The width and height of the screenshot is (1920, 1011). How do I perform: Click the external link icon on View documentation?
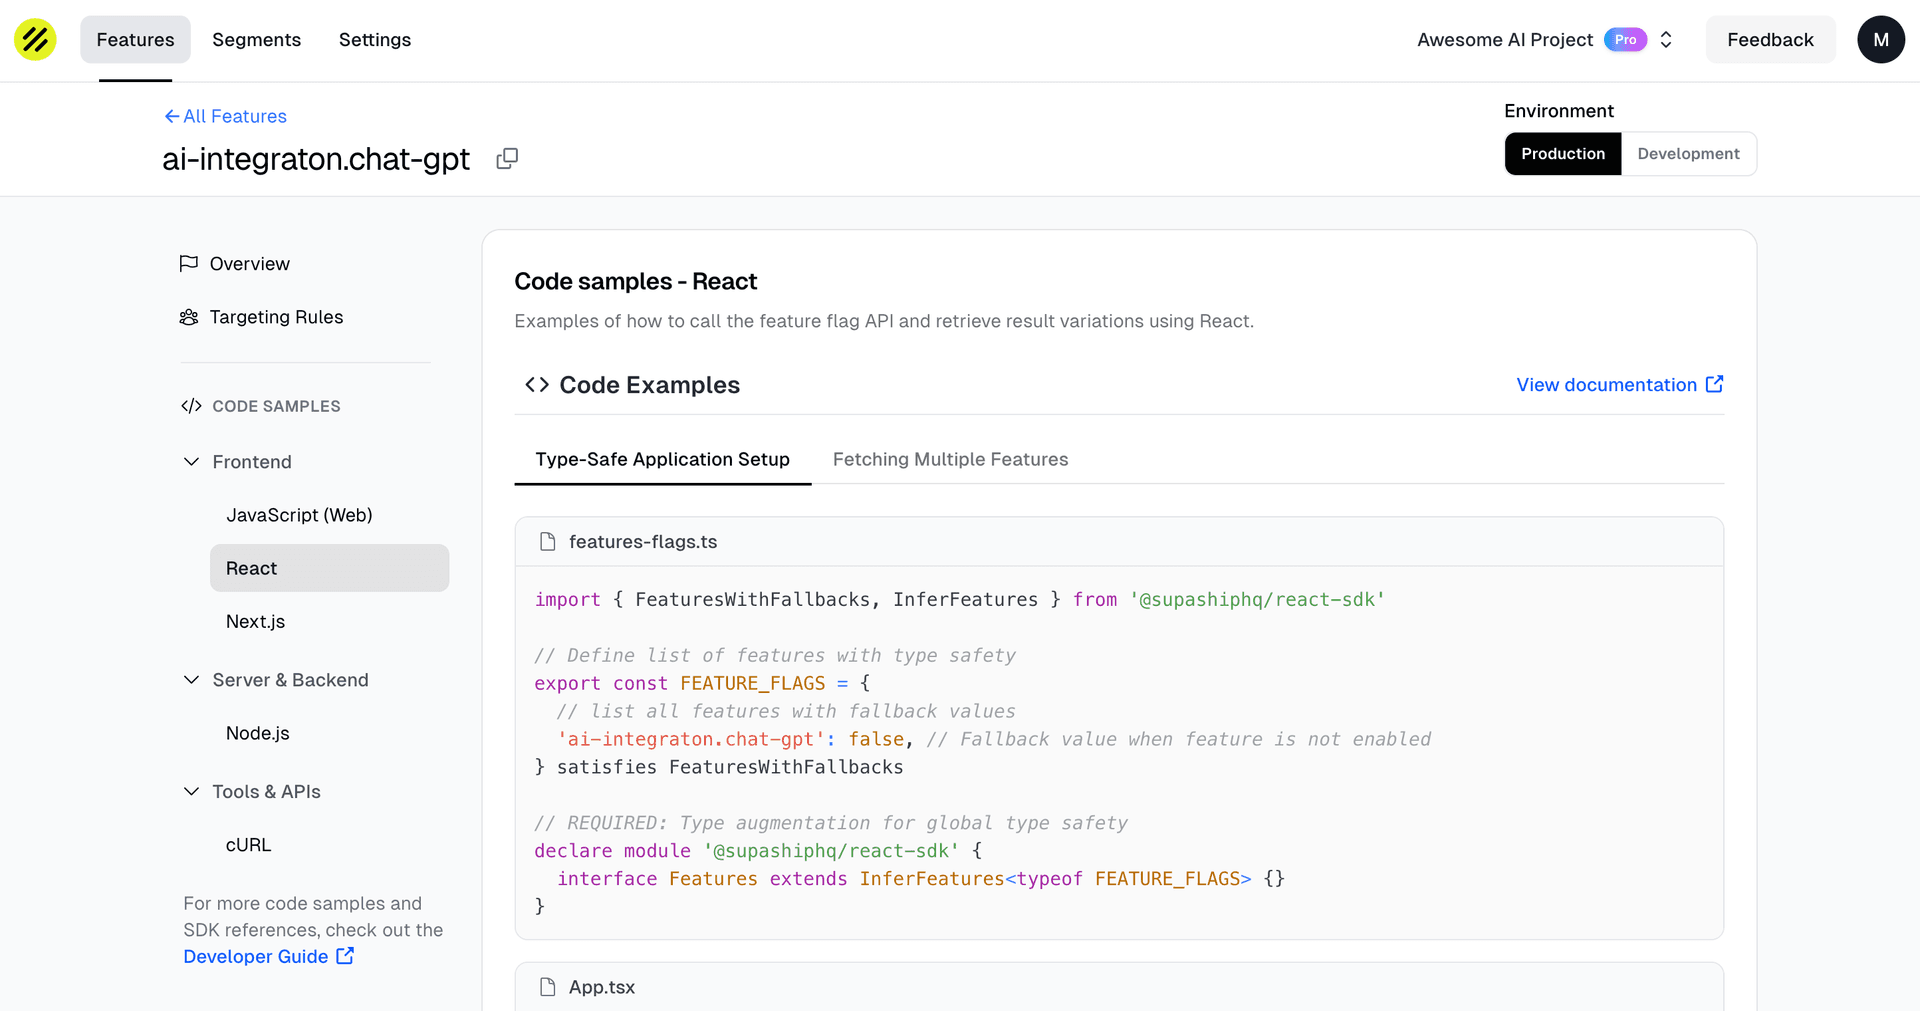pyautogui.click(x=1714, y=383)
